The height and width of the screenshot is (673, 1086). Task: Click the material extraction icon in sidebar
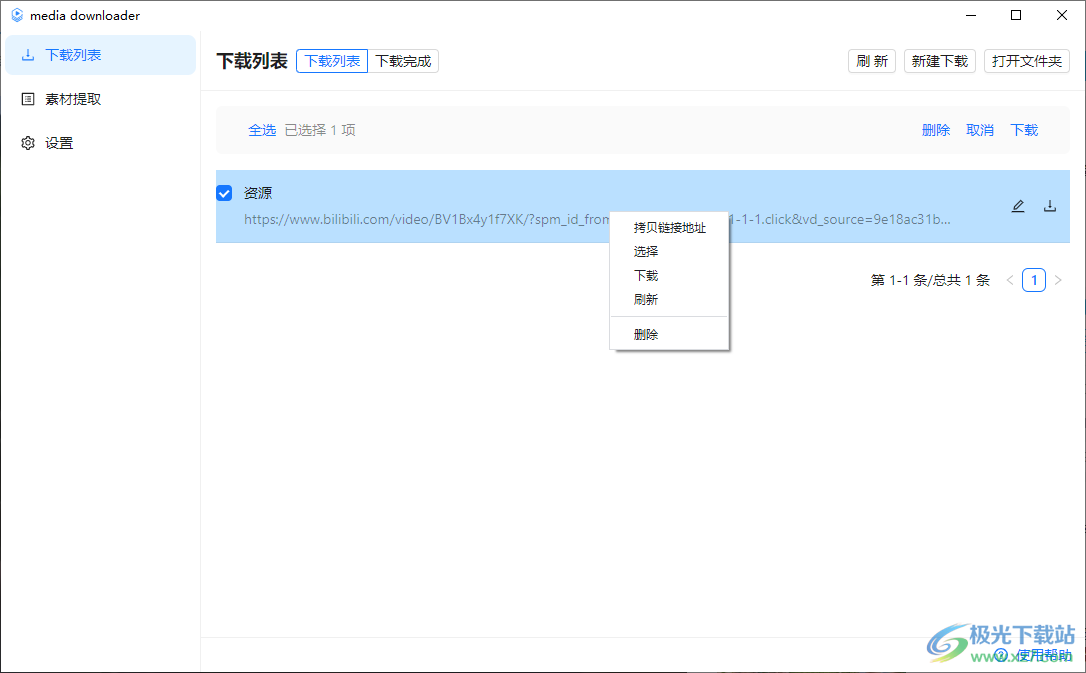(x=28, y=99)
